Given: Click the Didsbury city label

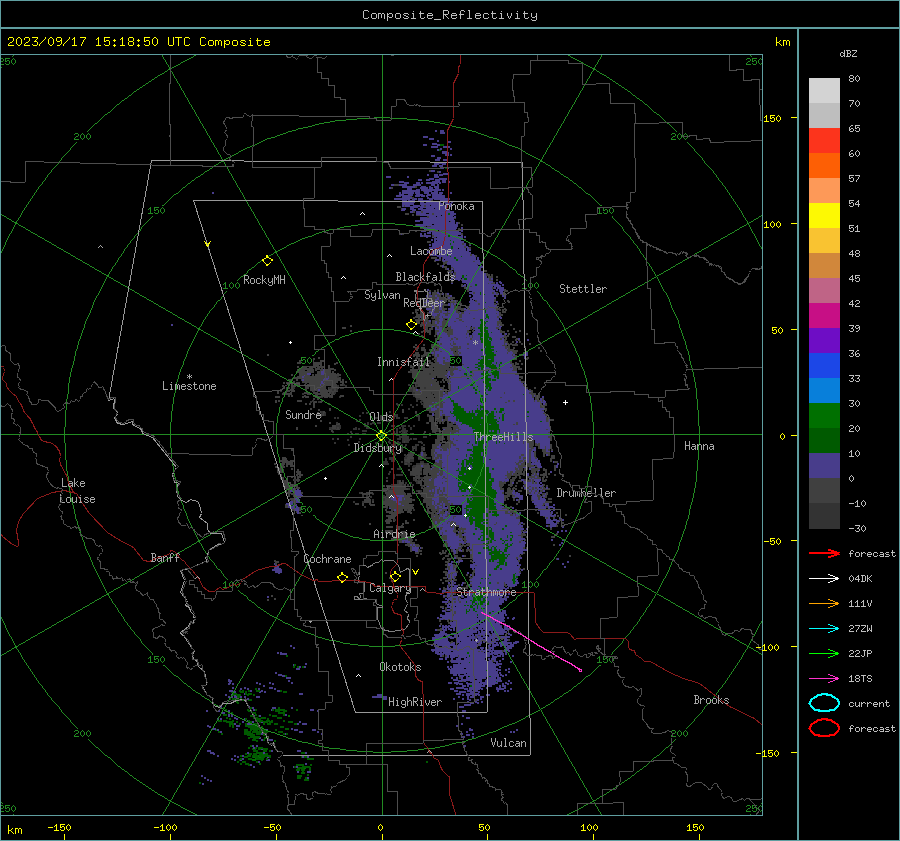Looking at the screenshot, I should coord(377,448).
